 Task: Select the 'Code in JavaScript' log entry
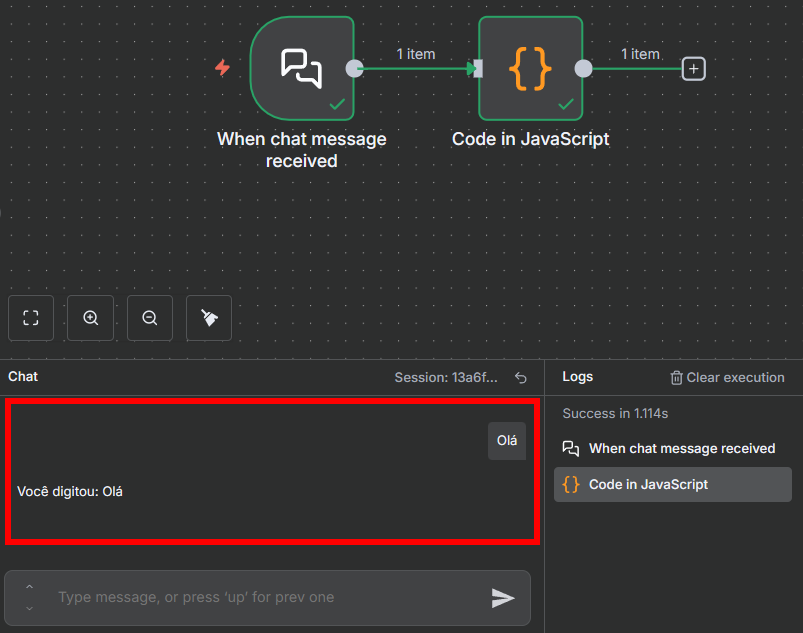(x=648, y=484)
